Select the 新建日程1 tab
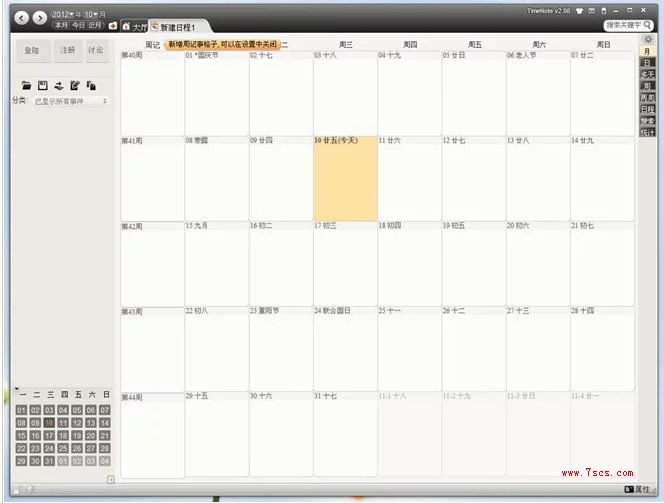 (x=178, y=27)
